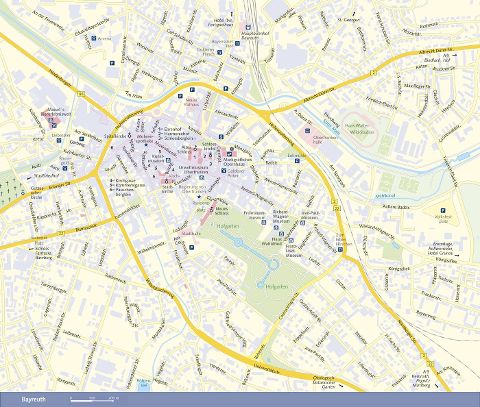Click the Röhrensee lake
Screen dimensions: 480x407
pyautogui.click(x=144, y=386)
